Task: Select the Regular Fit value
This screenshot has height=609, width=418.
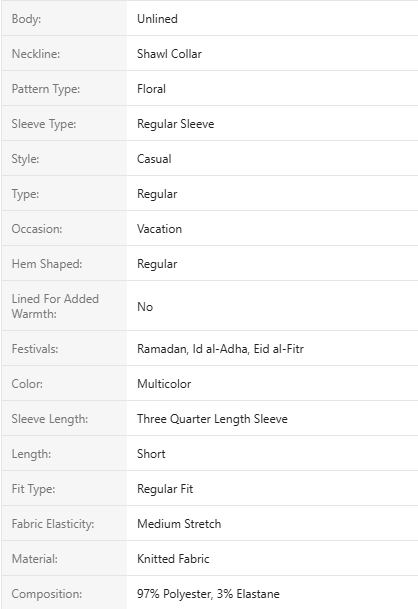Action: tap(165, 489)
